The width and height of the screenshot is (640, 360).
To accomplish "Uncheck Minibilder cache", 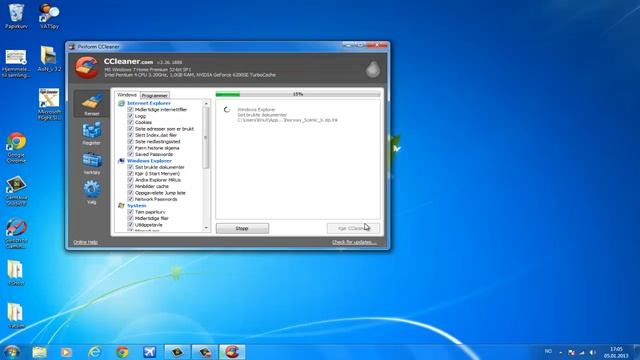I will (131, 186).
